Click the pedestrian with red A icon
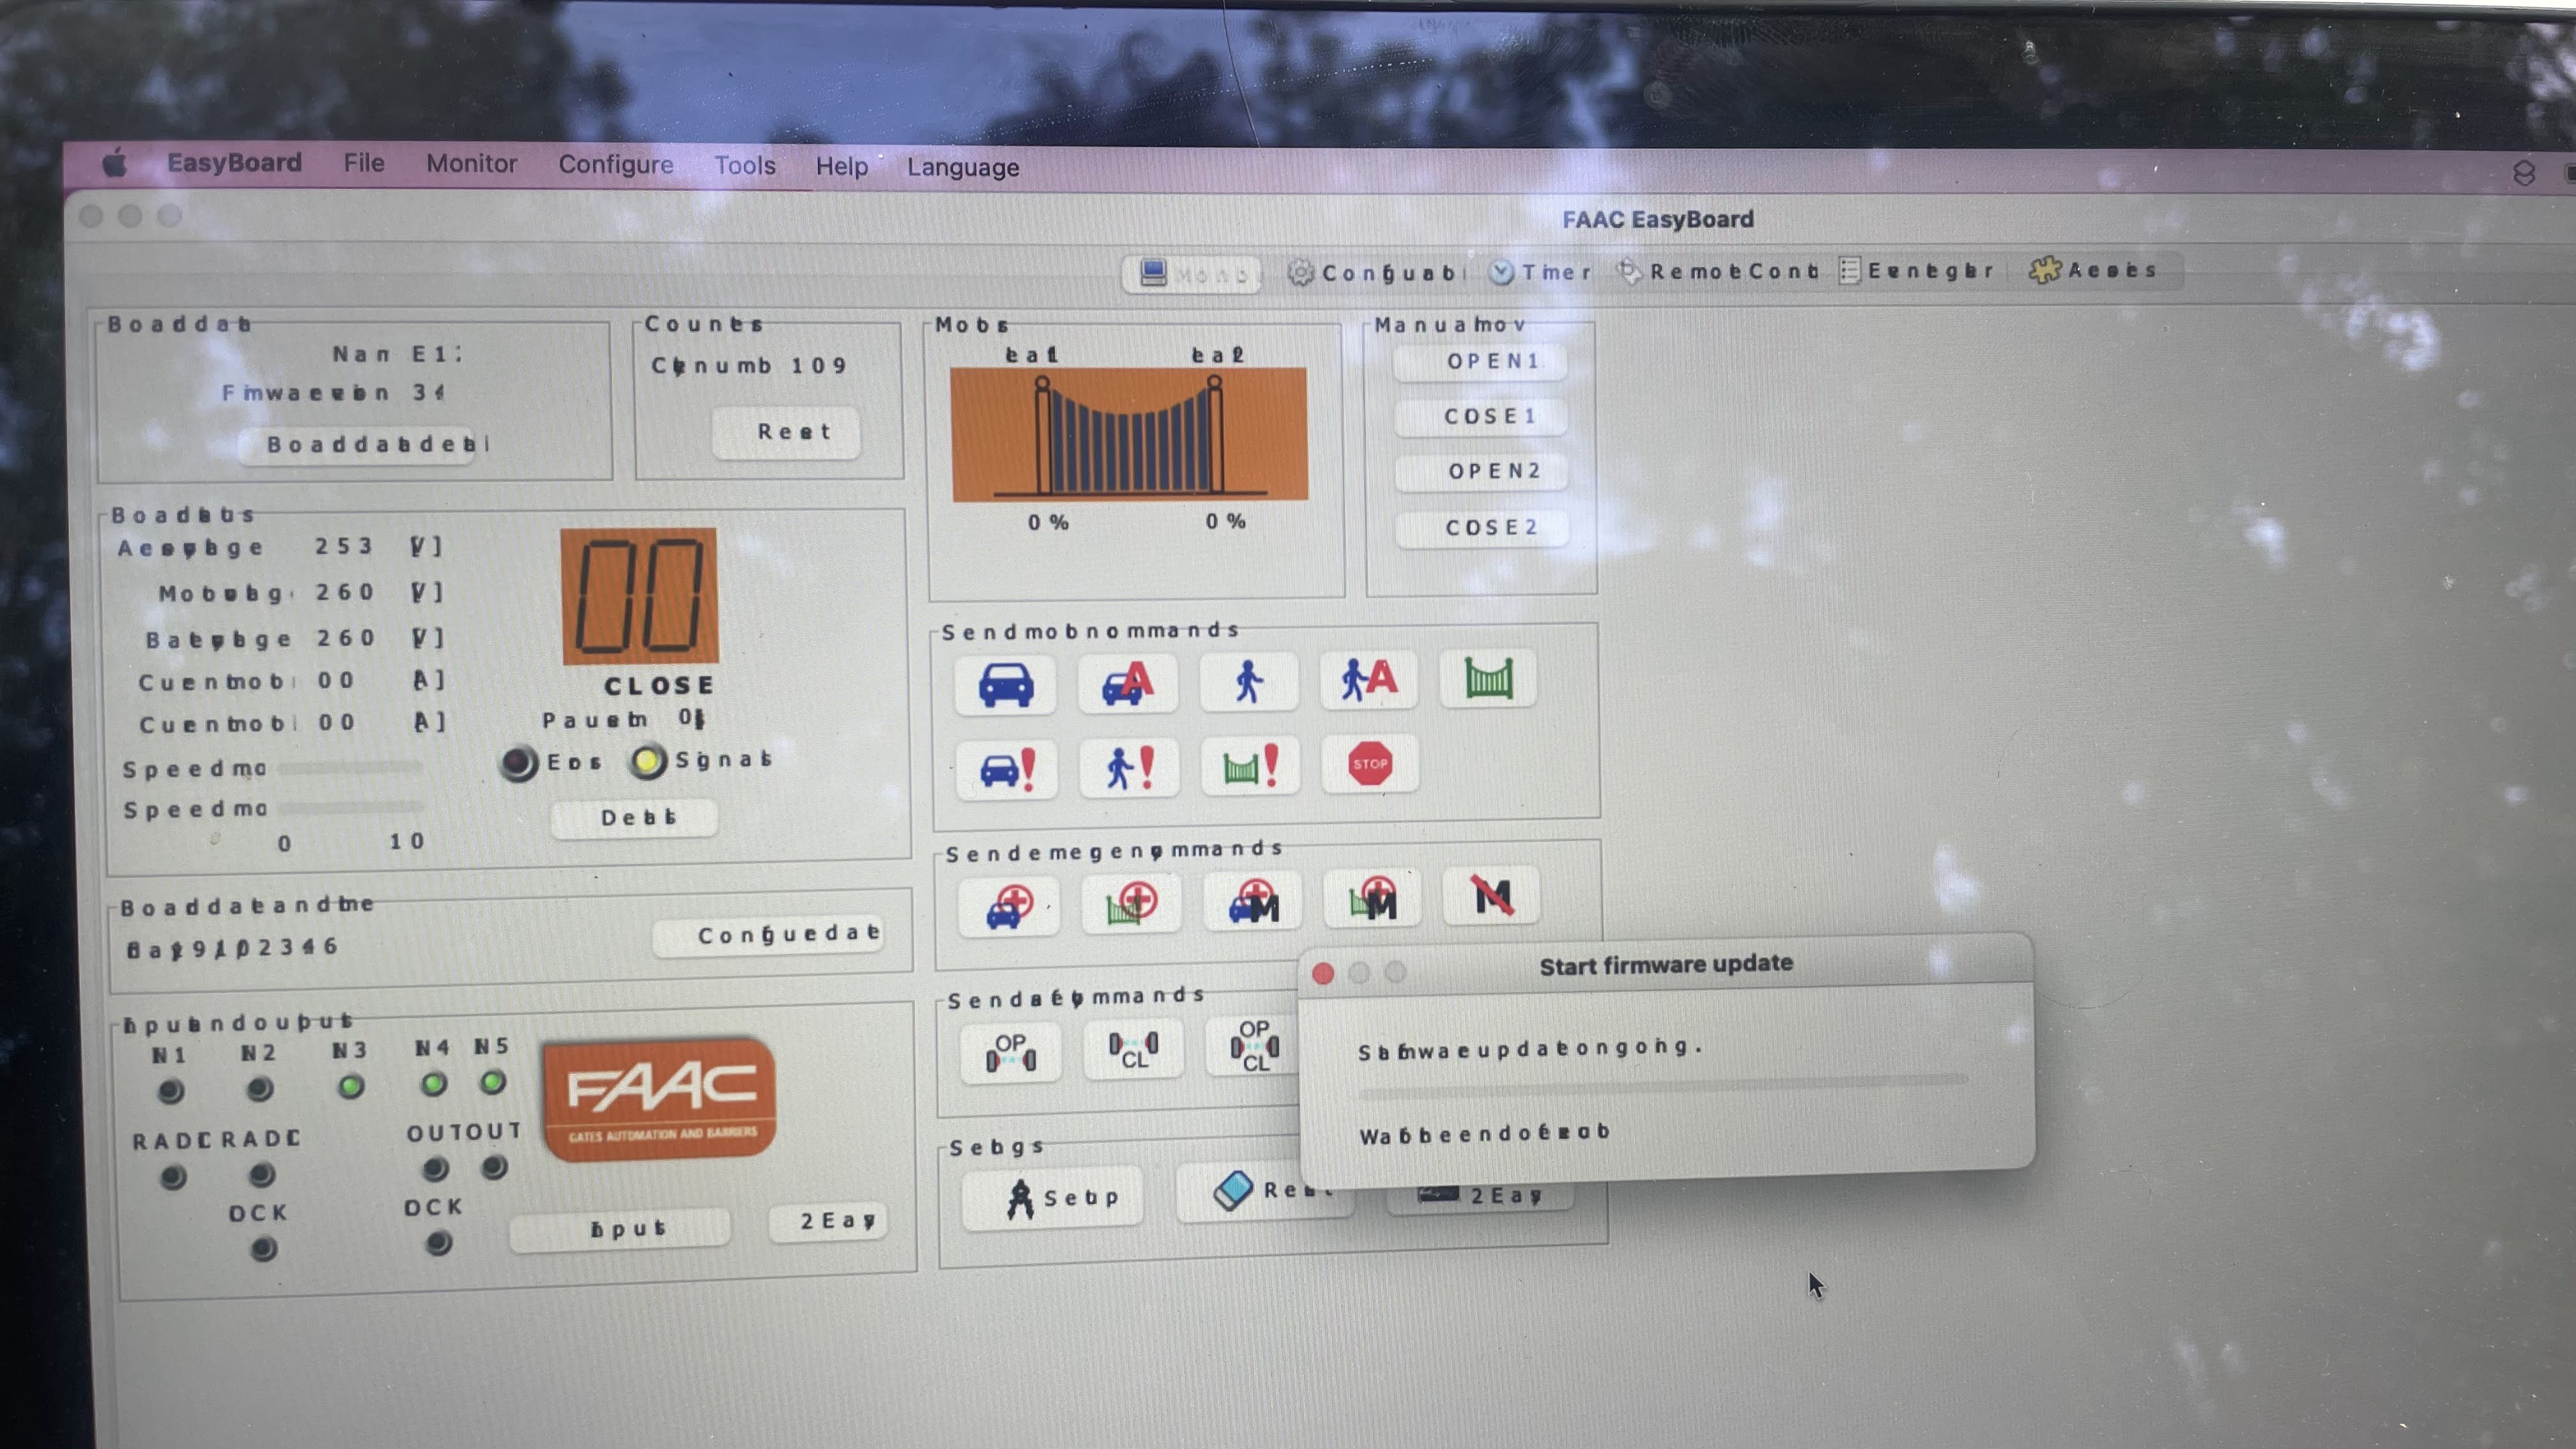 [x=1368, y=681]
